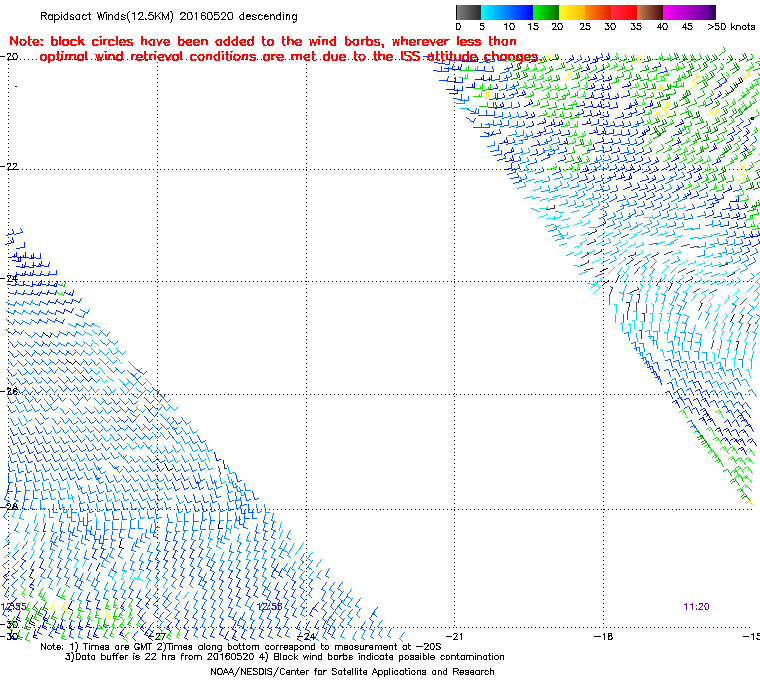Click the '-24' longitude axis label
Image resolution: width=760 pixels, height=688 pixels.
pos(306,636)
